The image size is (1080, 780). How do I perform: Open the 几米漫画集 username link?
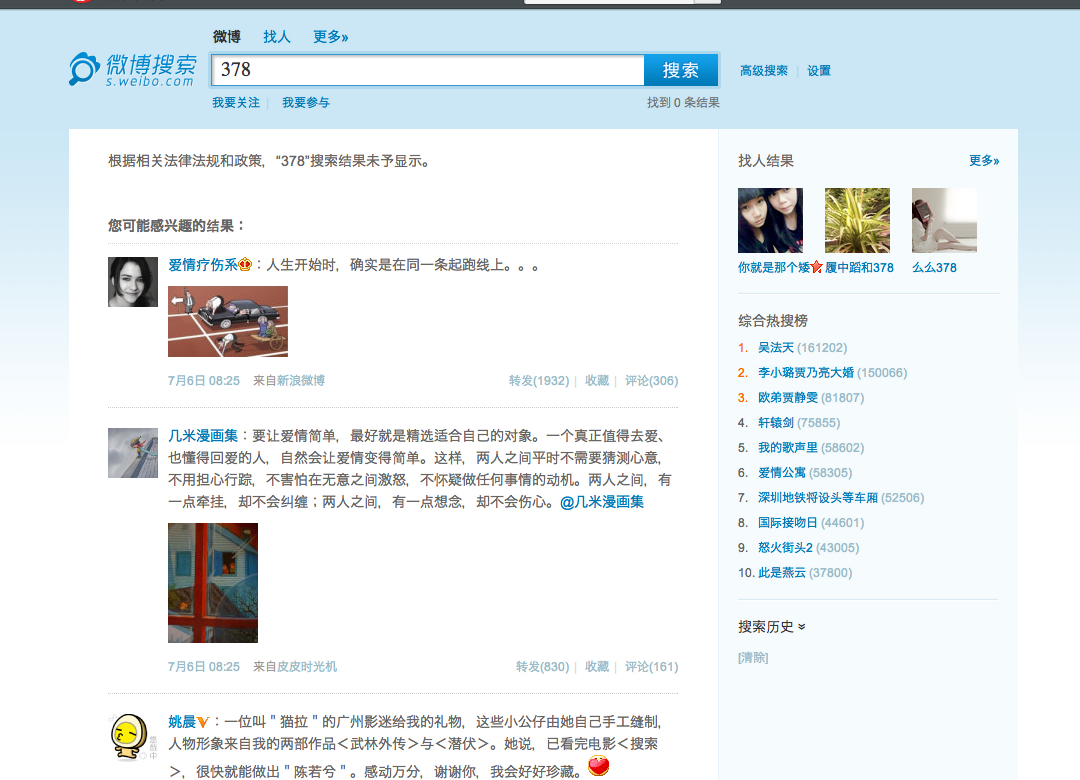203,435
